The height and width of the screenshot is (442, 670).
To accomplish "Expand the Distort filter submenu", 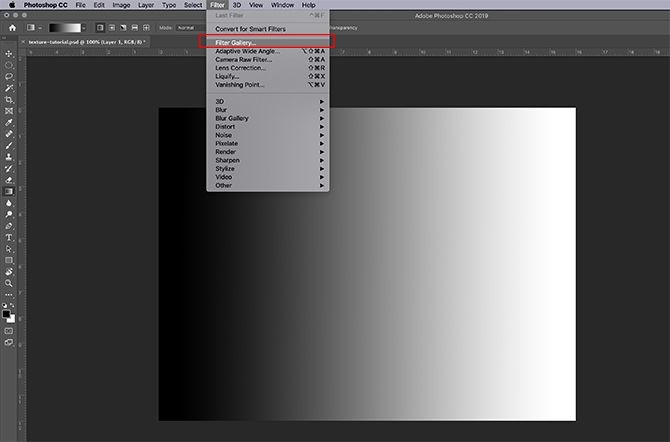I will tap(226, 126).
